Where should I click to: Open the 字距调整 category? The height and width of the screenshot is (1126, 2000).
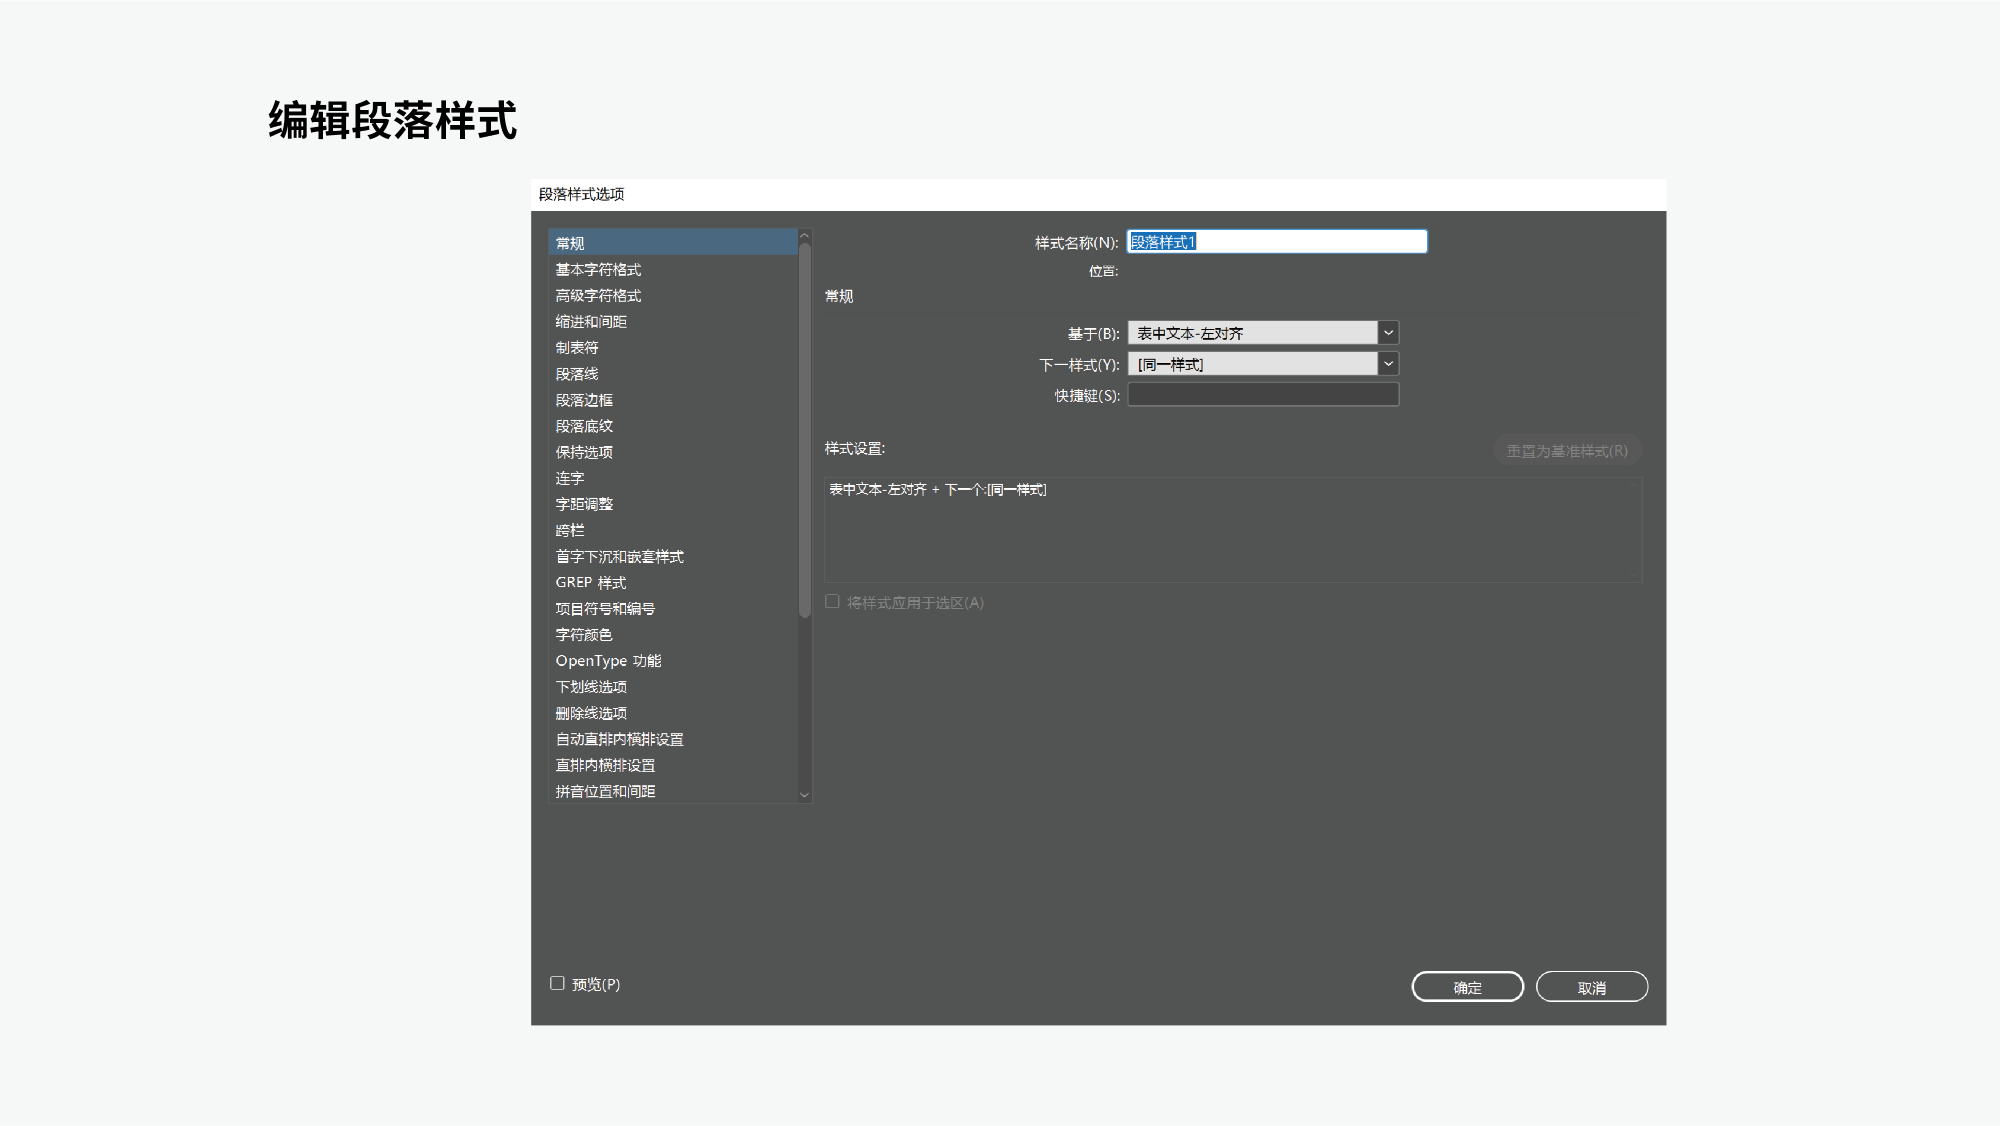(673, 504)
